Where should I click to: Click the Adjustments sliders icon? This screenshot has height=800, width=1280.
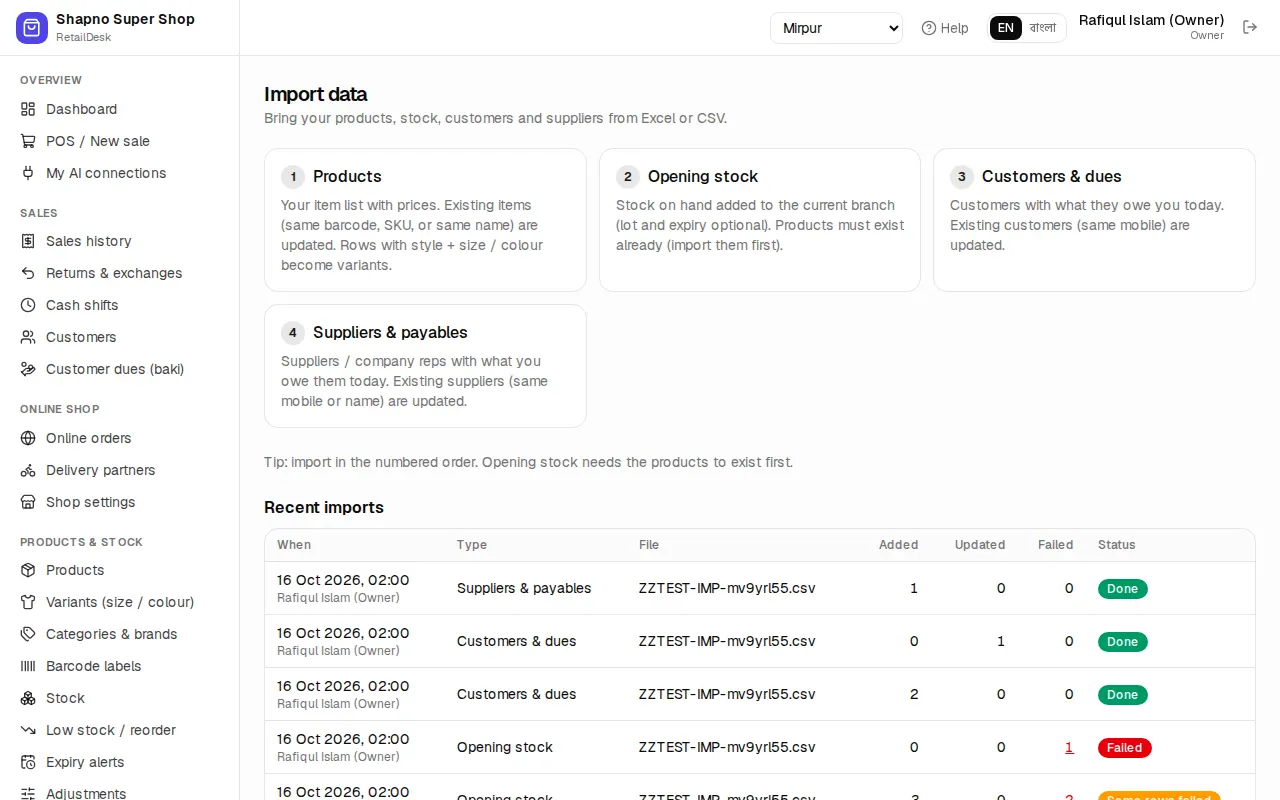[x=28, y=794]
